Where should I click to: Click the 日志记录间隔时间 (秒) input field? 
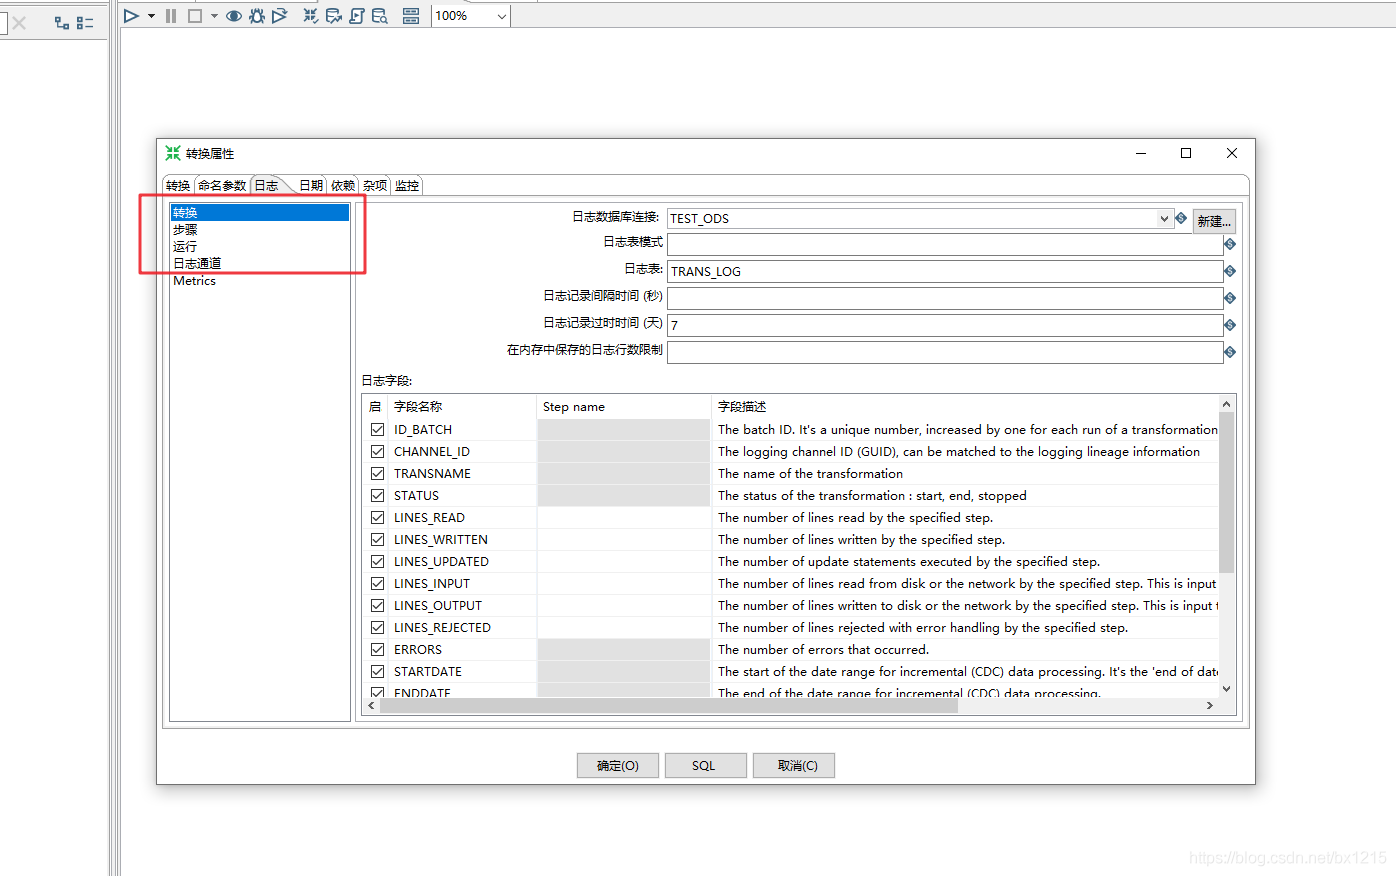[945, 298]
